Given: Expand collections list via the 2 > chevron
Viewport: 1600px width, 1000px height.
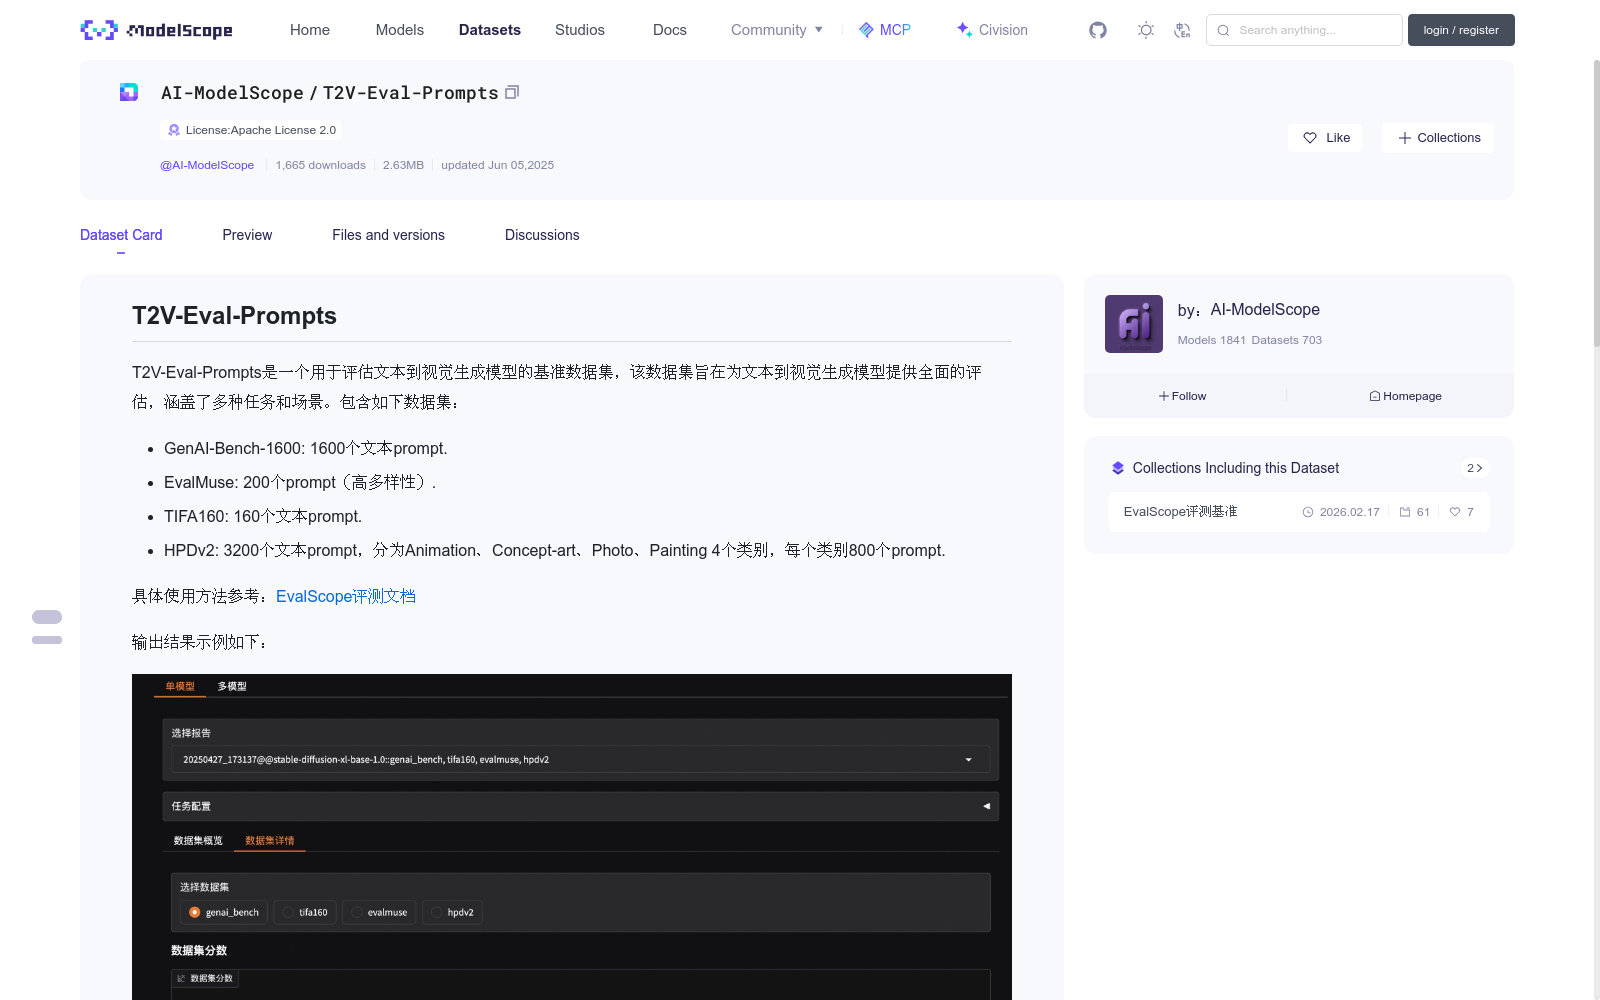Looking at the screenshot, I should 1474,468.
